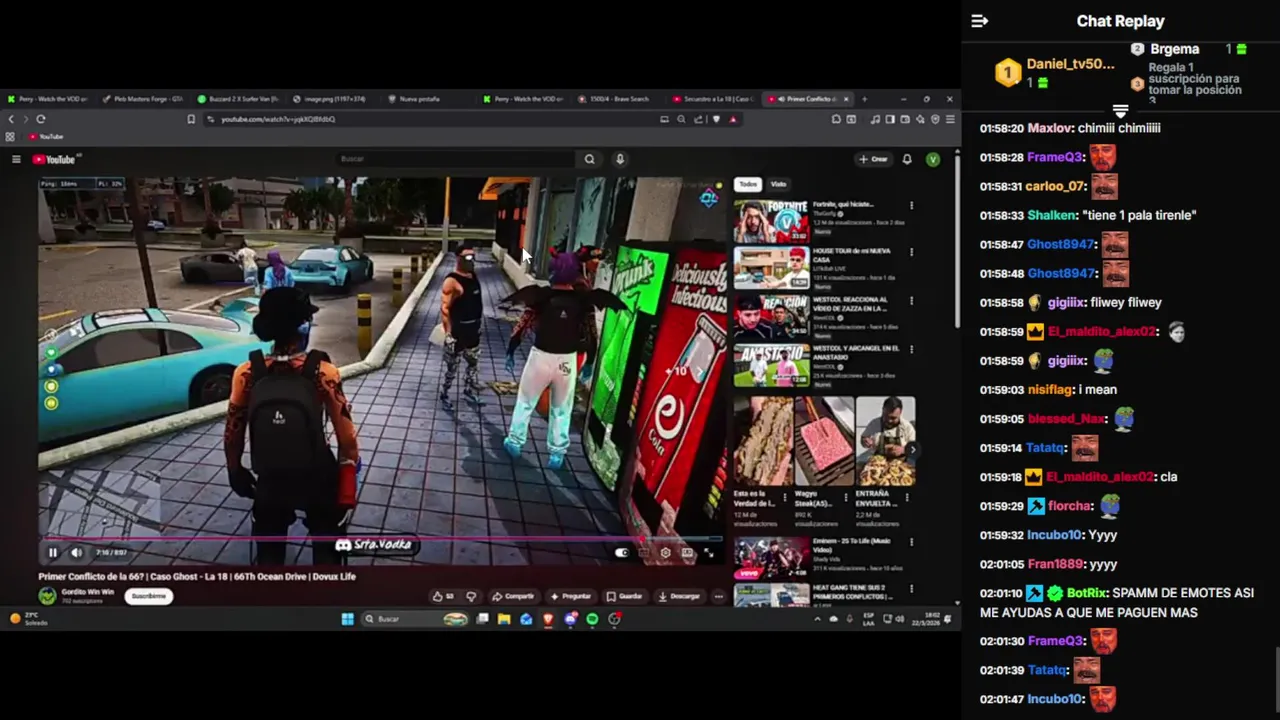Click username nisiflag in chat
The width and height of the screenshot is (1280, 720).
click(x=1048, y=390)
